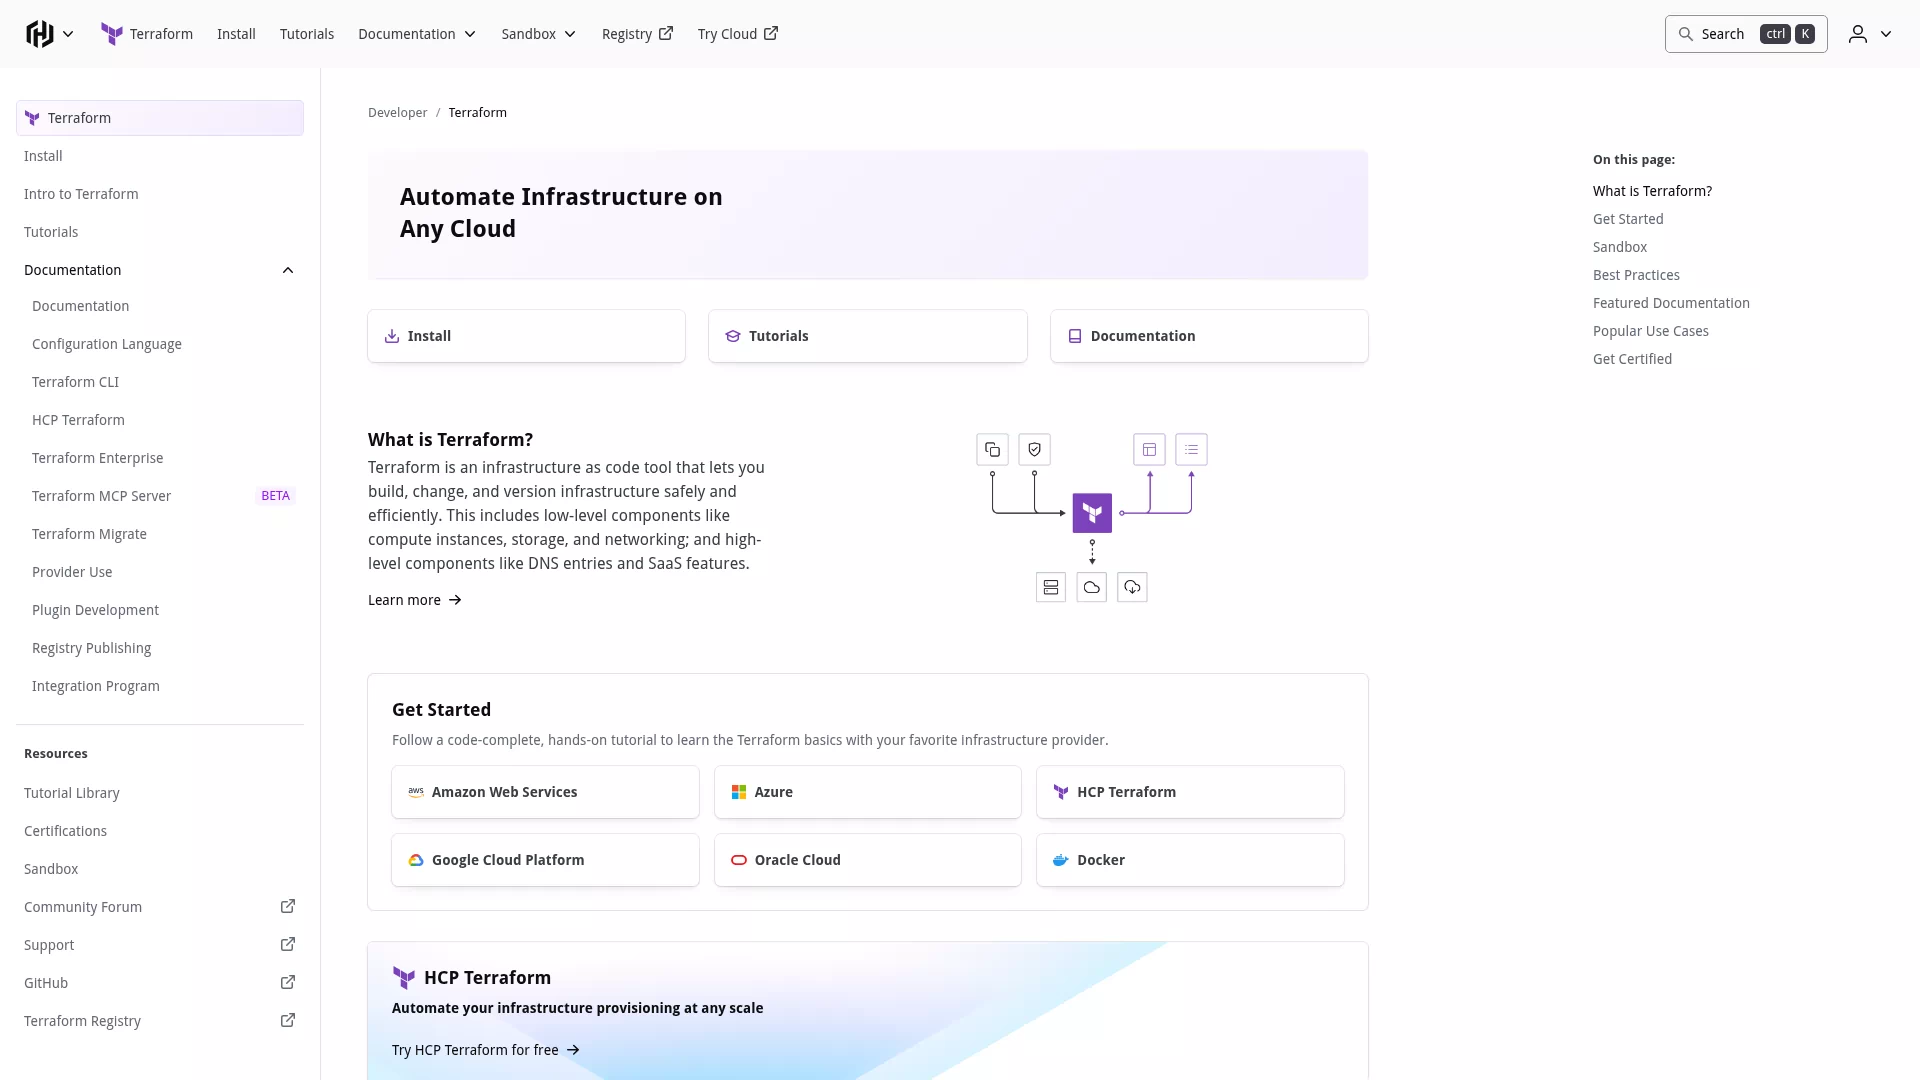This screenshot has height=1080, width=1920.
Task: Click the Install card download icon
Action: coord(392,336)
